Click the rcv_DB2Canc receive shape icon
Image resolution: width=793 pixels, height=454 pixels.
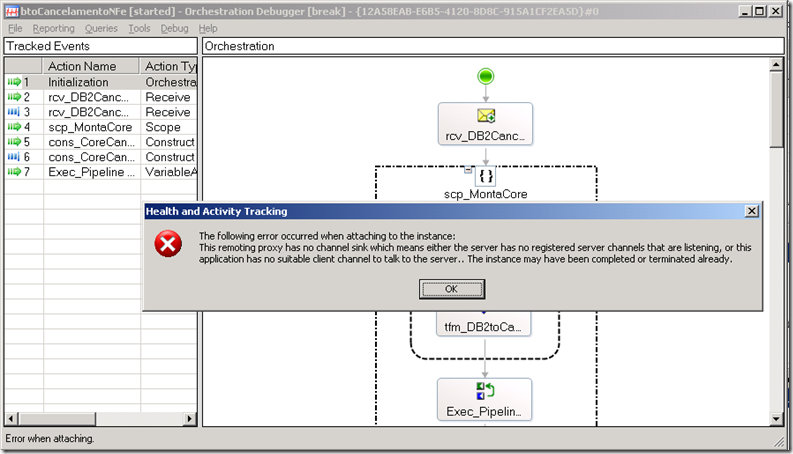[485, 117]
